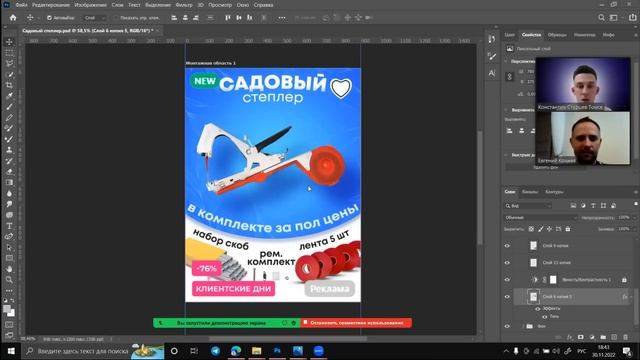
Task: Click the foreground color swatch
Action: coord(7,309)
